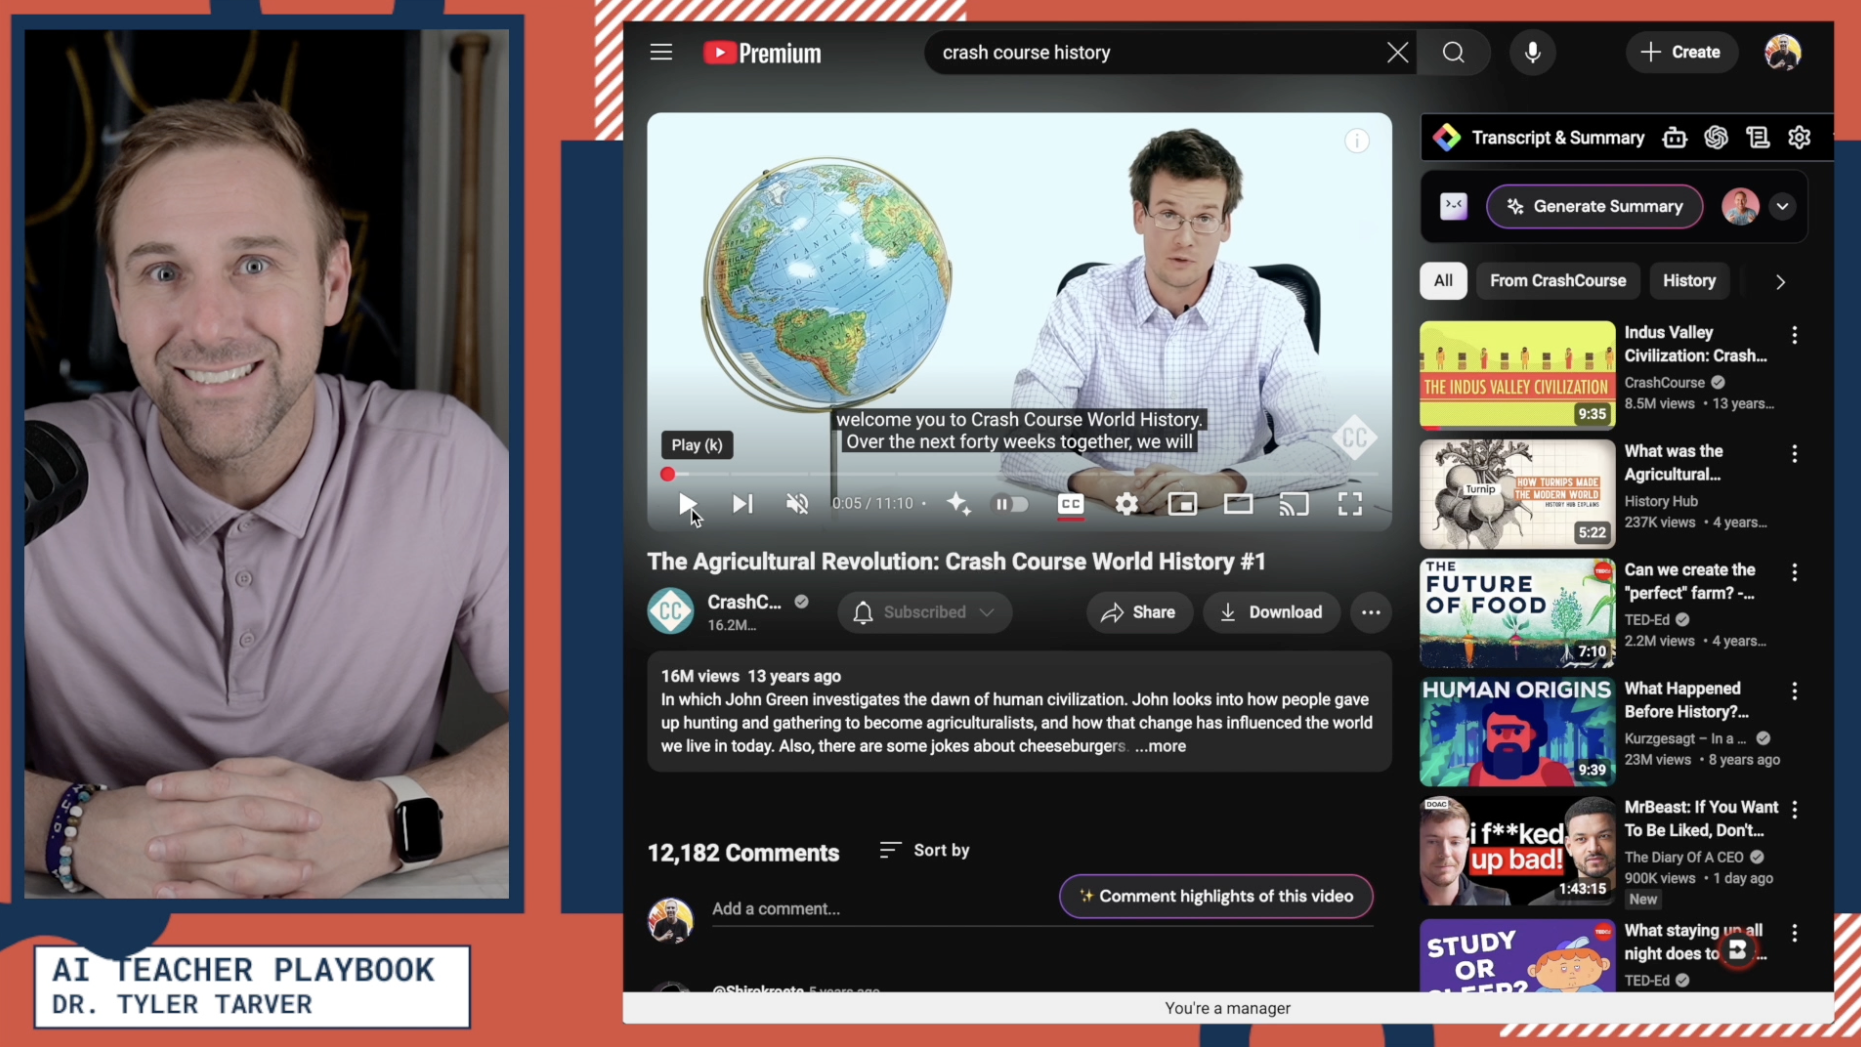Toggle the autoplay switch
This screenshot has height=1047, width=1861.
tap(1010, 504)
